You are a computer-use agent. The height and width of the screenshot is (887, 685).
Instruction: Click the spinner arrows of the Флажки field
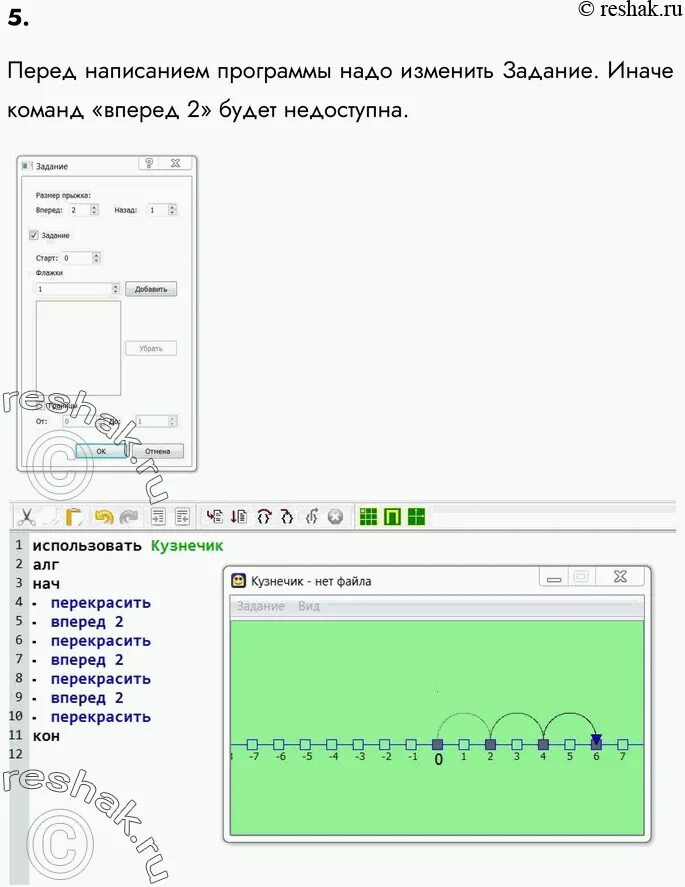click(x=115, y=289)
